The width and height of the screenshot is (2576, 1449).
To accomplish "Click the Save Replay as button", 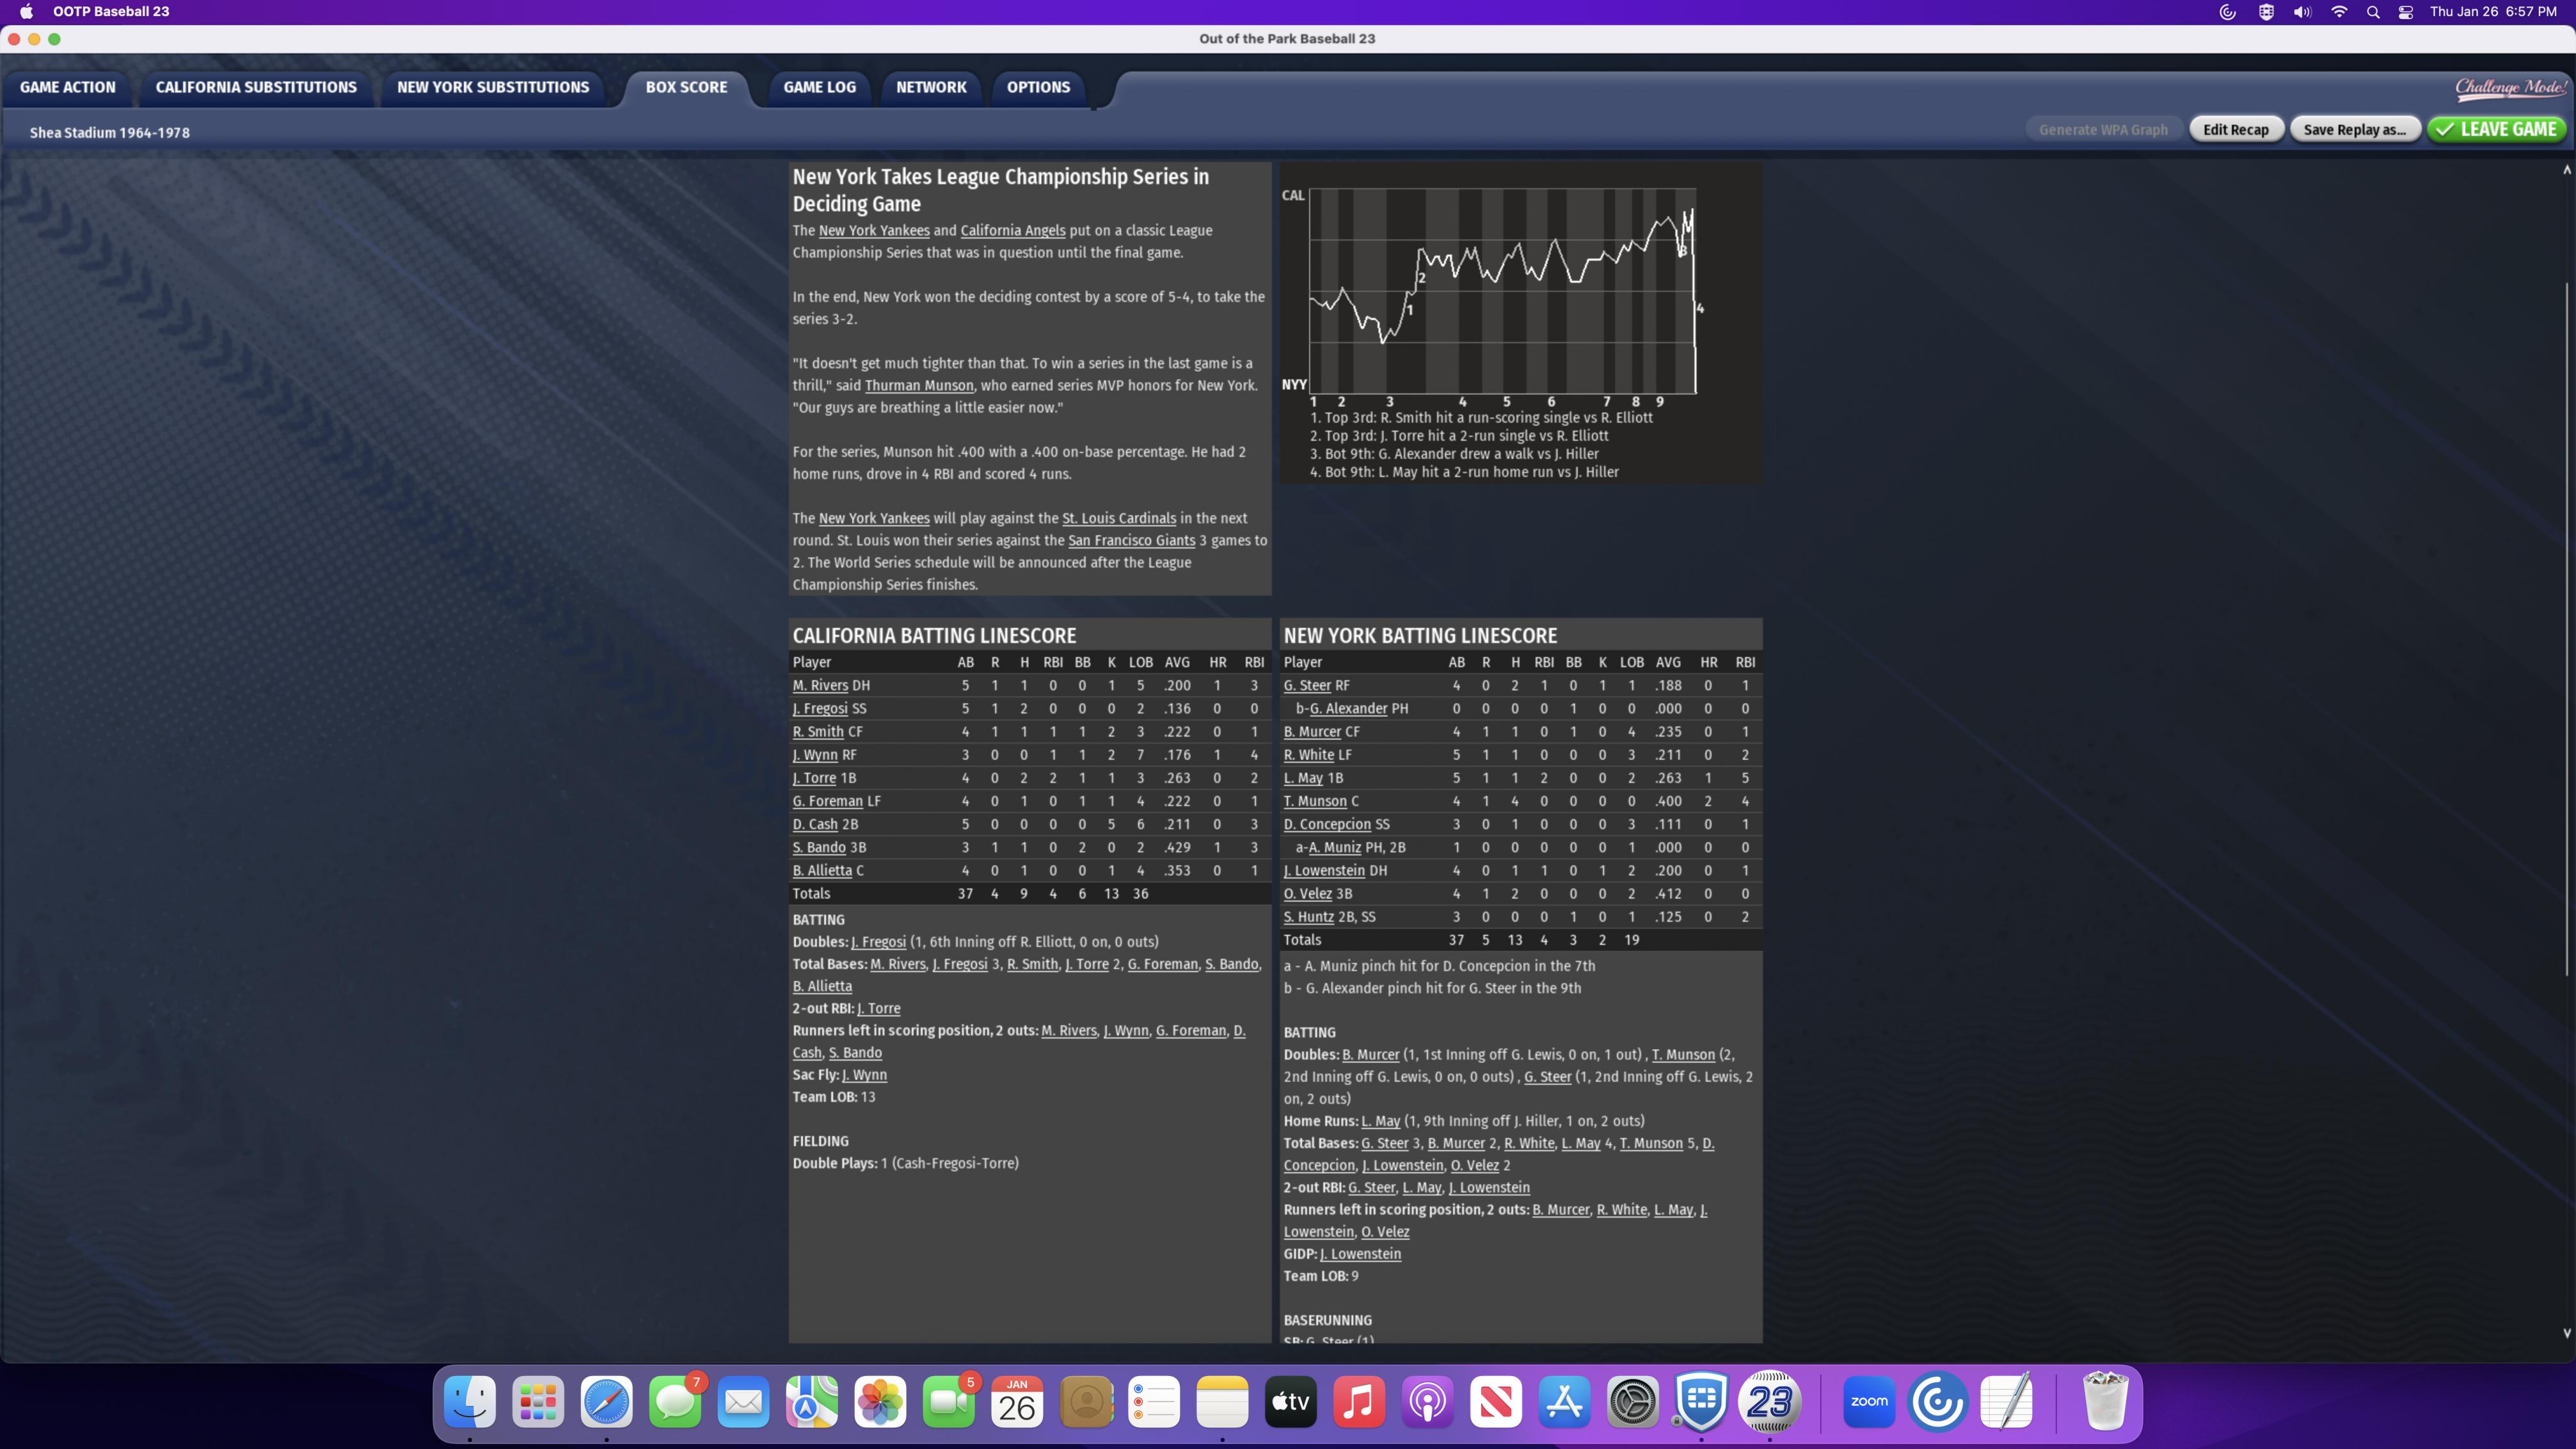I will click(2354, 129).
